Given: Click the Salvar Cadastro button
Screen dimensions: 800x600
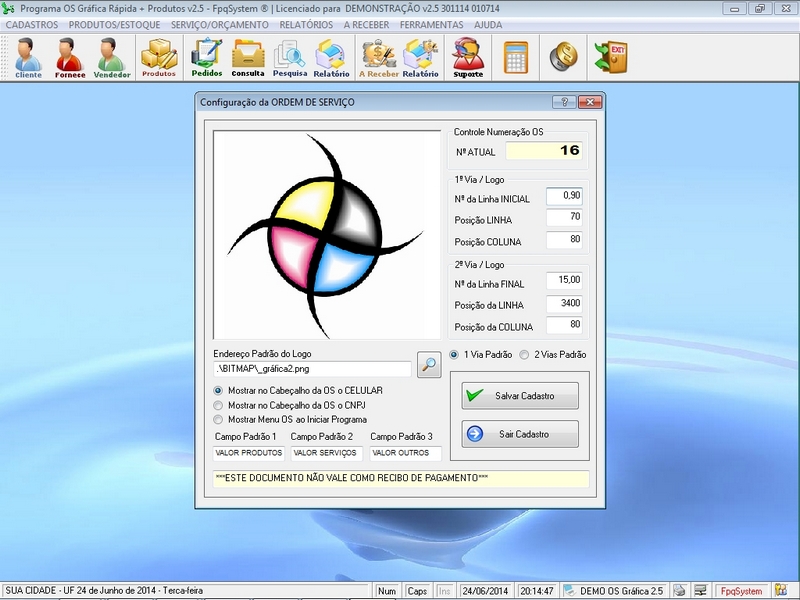Looking at the screenshot, I should (x=520, y=396).
